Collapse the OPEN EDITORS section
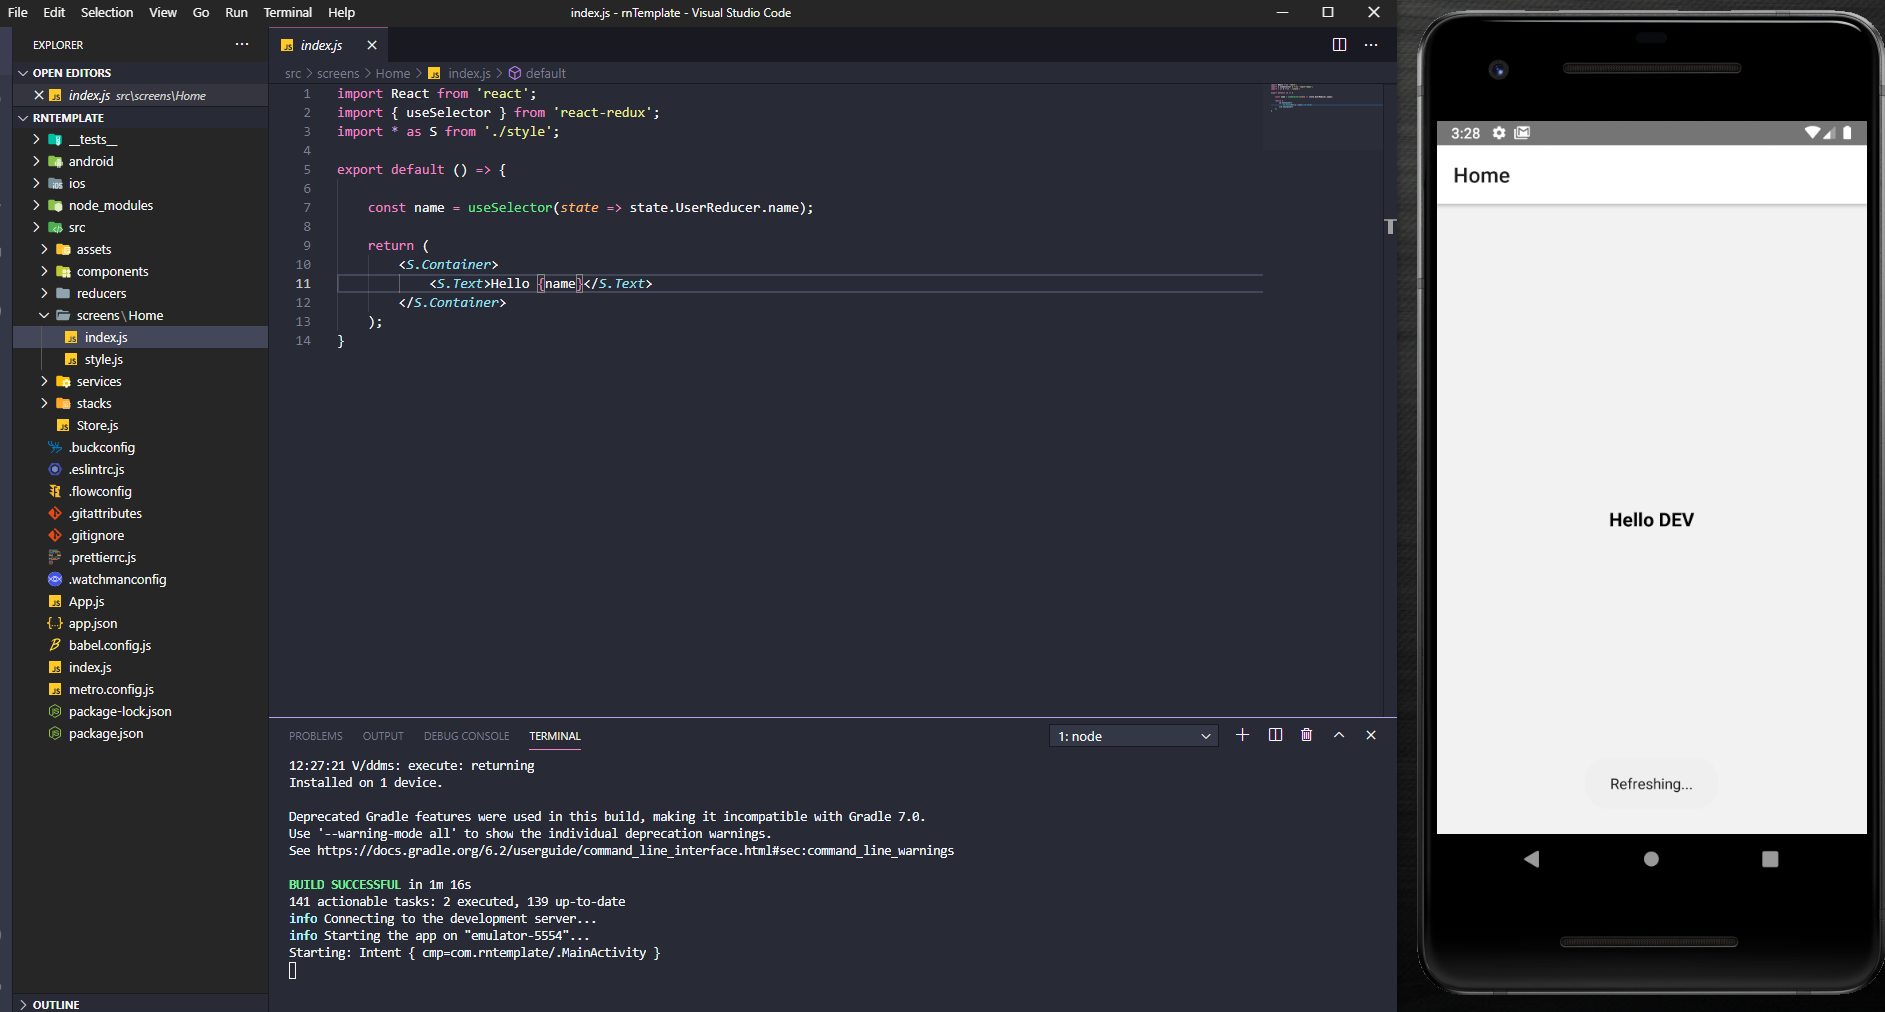 pyautogui.click(x=71, y=73)
